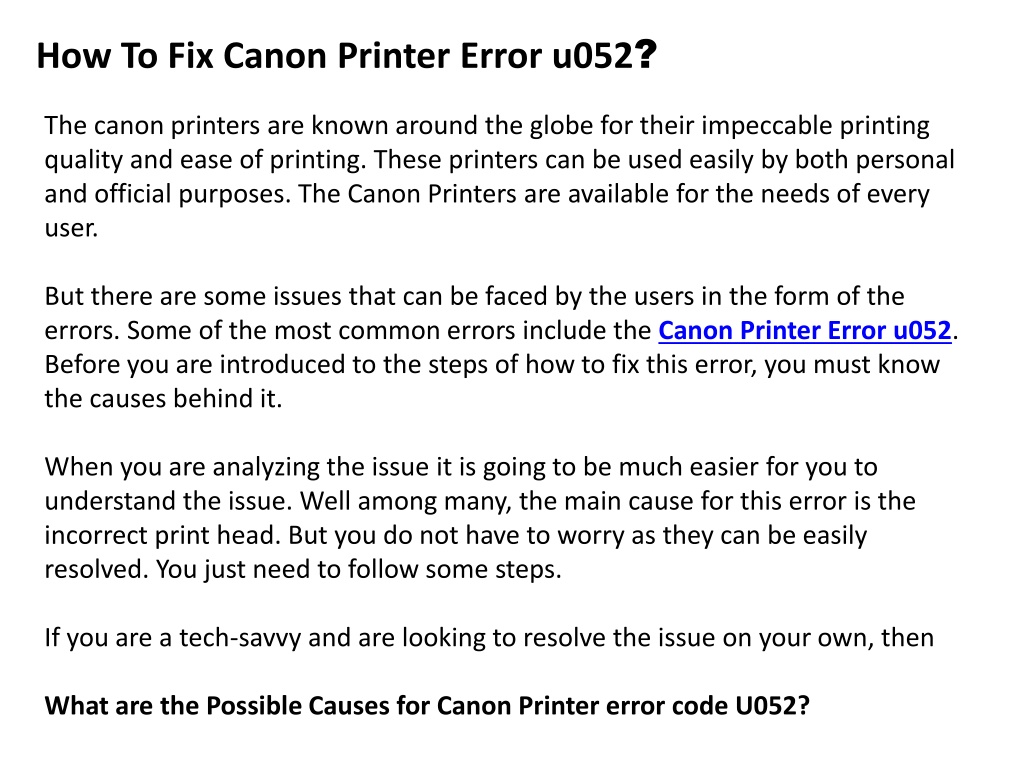1024x768 pixels.
Task: Click the sentence You just need to follow some steps
Action: 359,569
